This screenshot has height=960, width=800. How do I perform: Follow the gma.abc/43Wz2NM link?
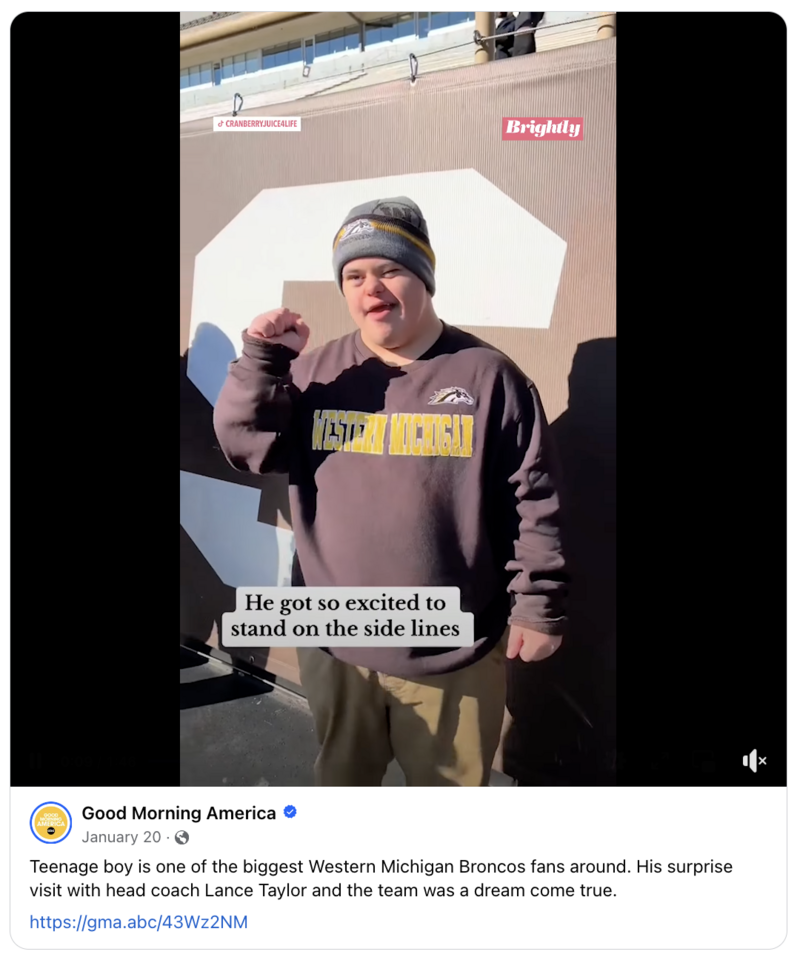pos(139,922)
